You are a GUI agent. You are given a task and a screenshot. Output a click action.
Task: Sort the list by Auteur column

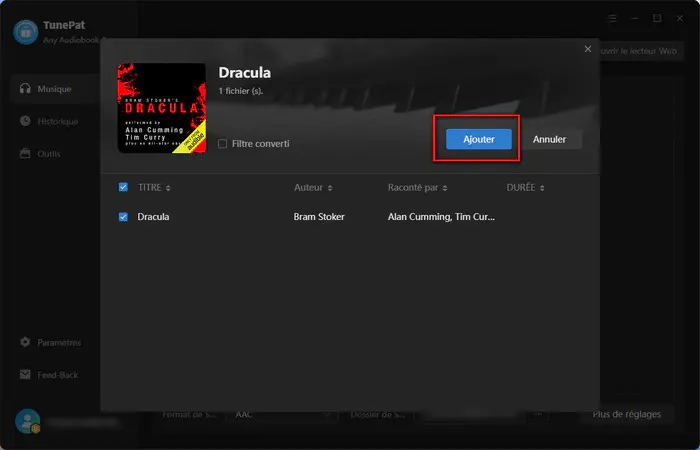click(x=313, y=188)
